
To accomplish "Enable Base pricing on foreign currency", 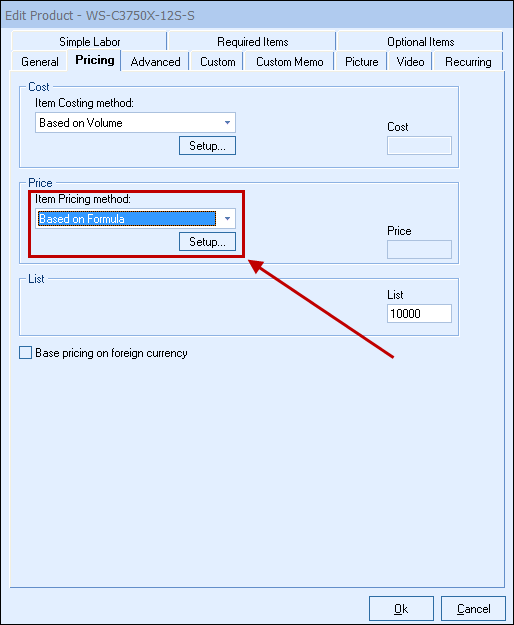I will pos(26,353).
